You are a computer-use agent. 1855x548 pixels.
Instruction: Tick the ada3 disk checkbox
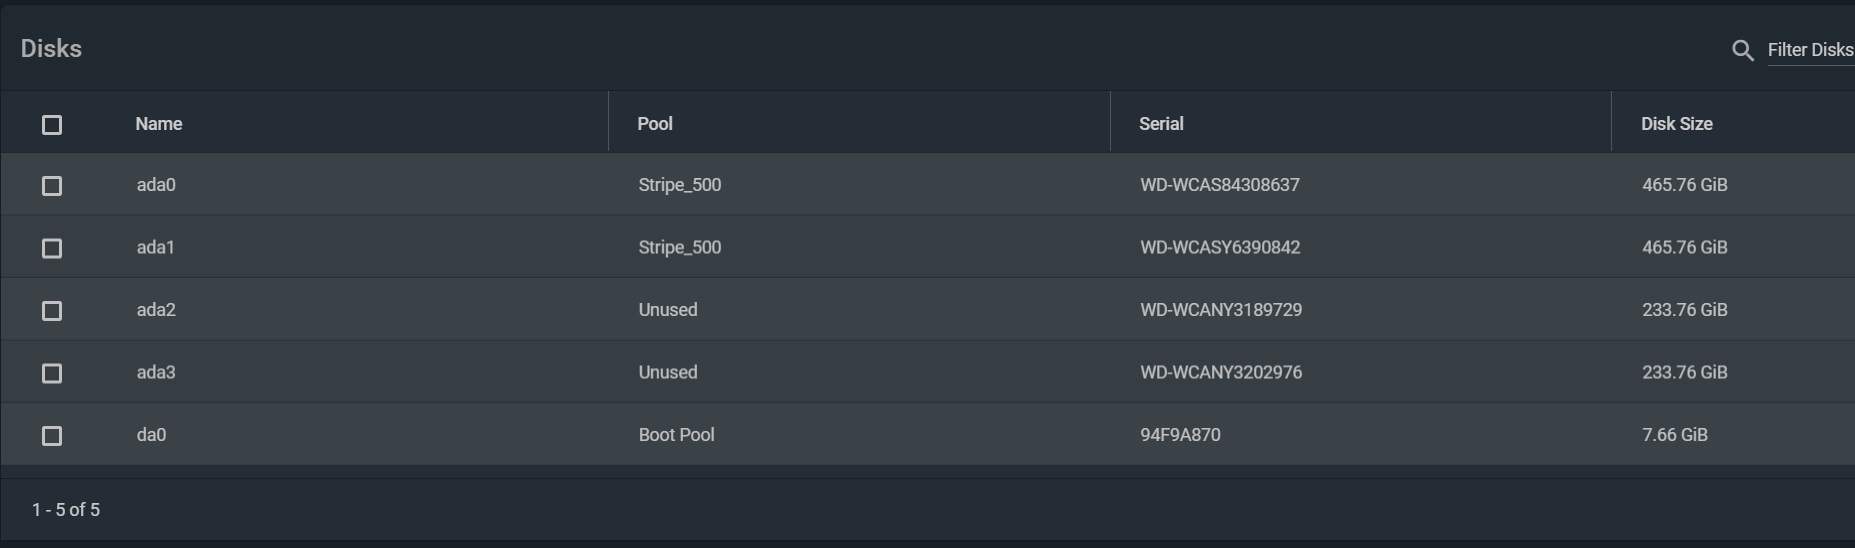52,373
